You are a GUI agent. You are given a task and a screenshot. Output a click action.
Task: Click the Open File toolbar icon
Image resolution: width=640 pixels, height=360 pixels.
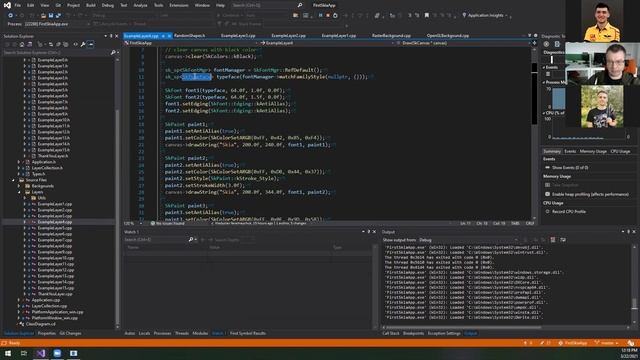(x=43, y=16)
